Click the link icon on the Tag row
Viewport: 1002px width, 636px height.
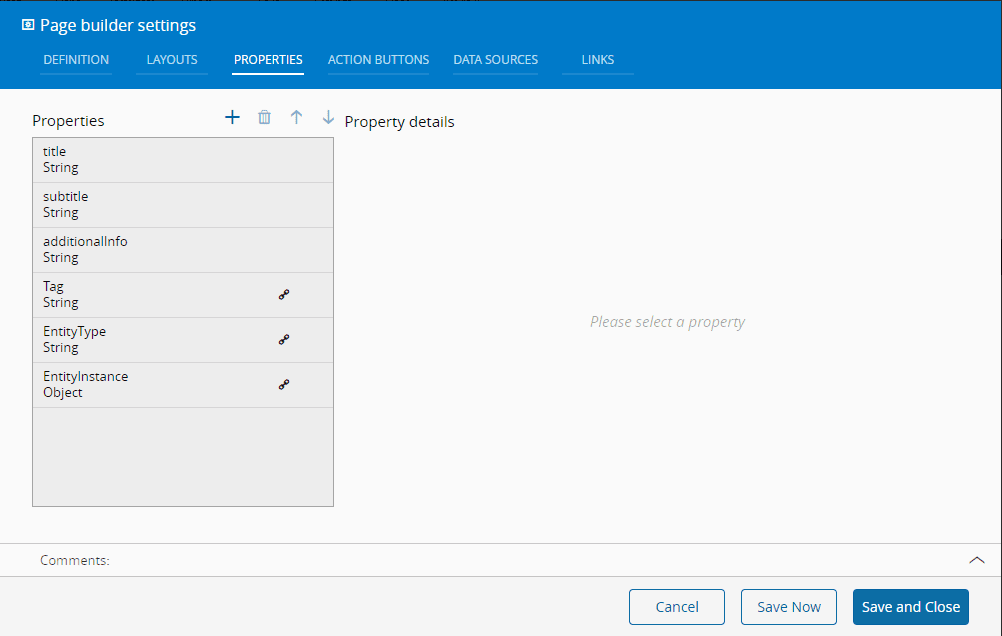click(x=284, y=295)
